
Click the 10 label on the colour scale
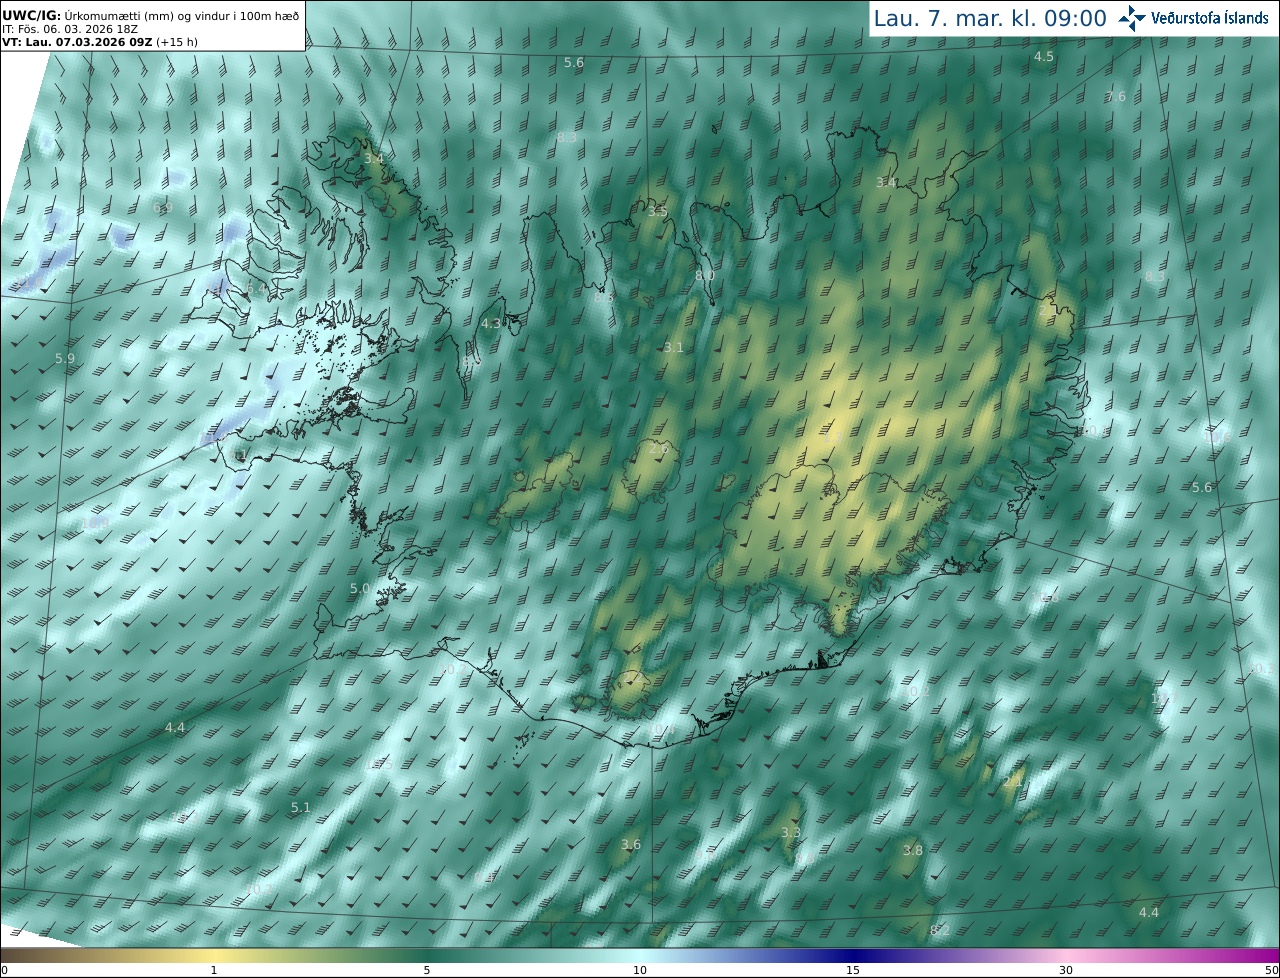640,970
